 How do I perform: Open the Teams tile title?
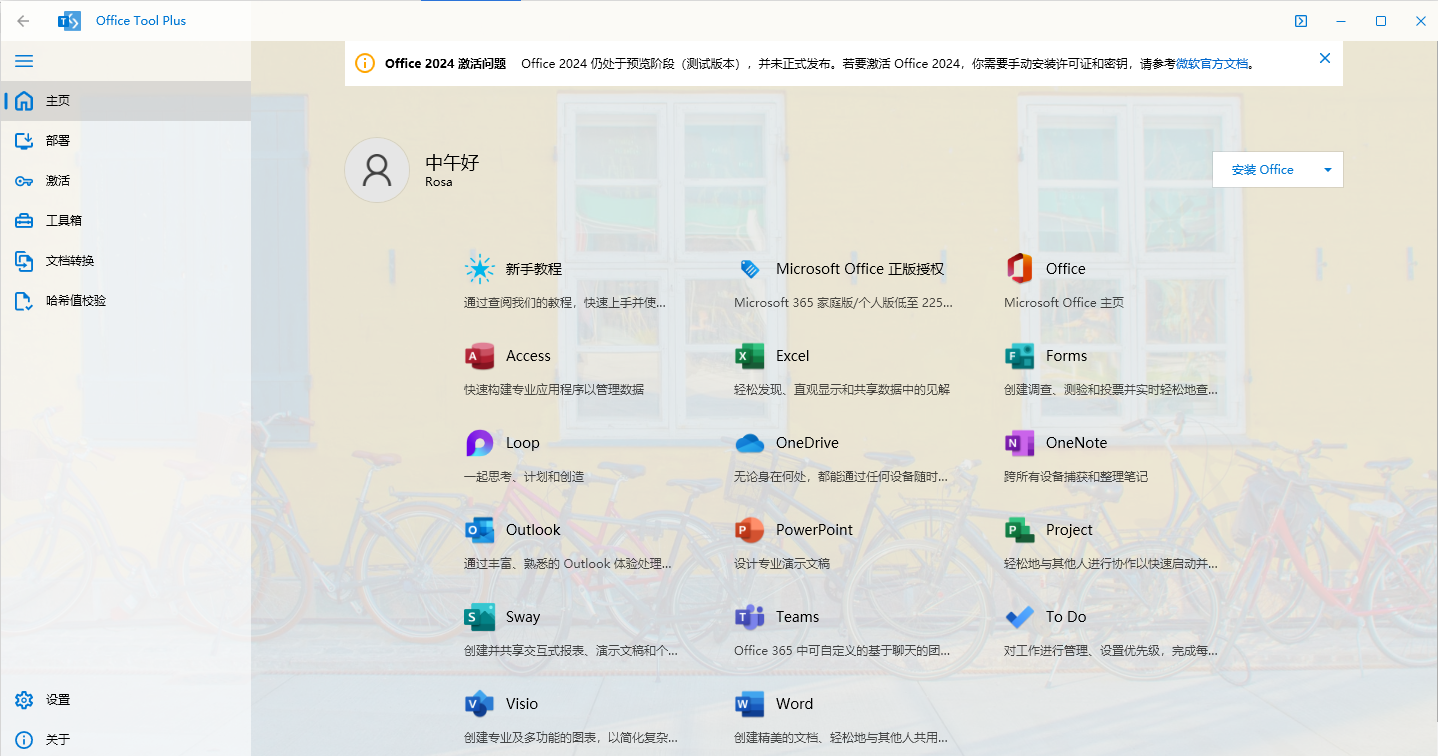[798, 617]
